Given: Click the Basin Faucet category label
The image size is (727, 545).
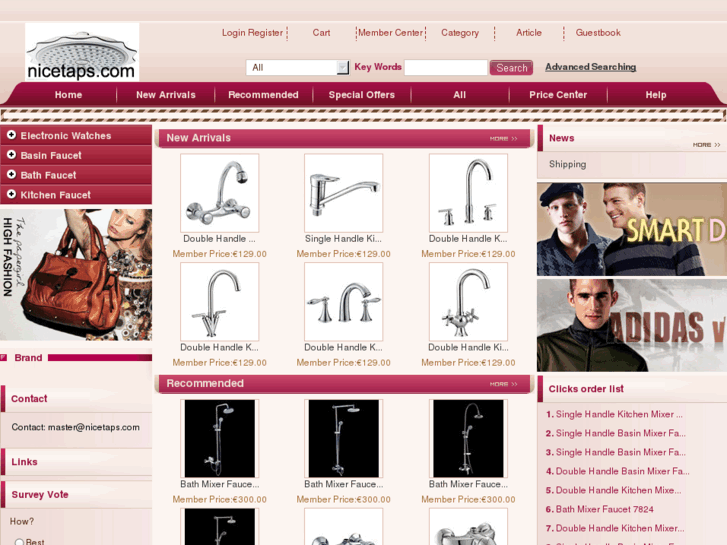Looking at the screenshot, I should pyautogui.click(x=51, y=155).
